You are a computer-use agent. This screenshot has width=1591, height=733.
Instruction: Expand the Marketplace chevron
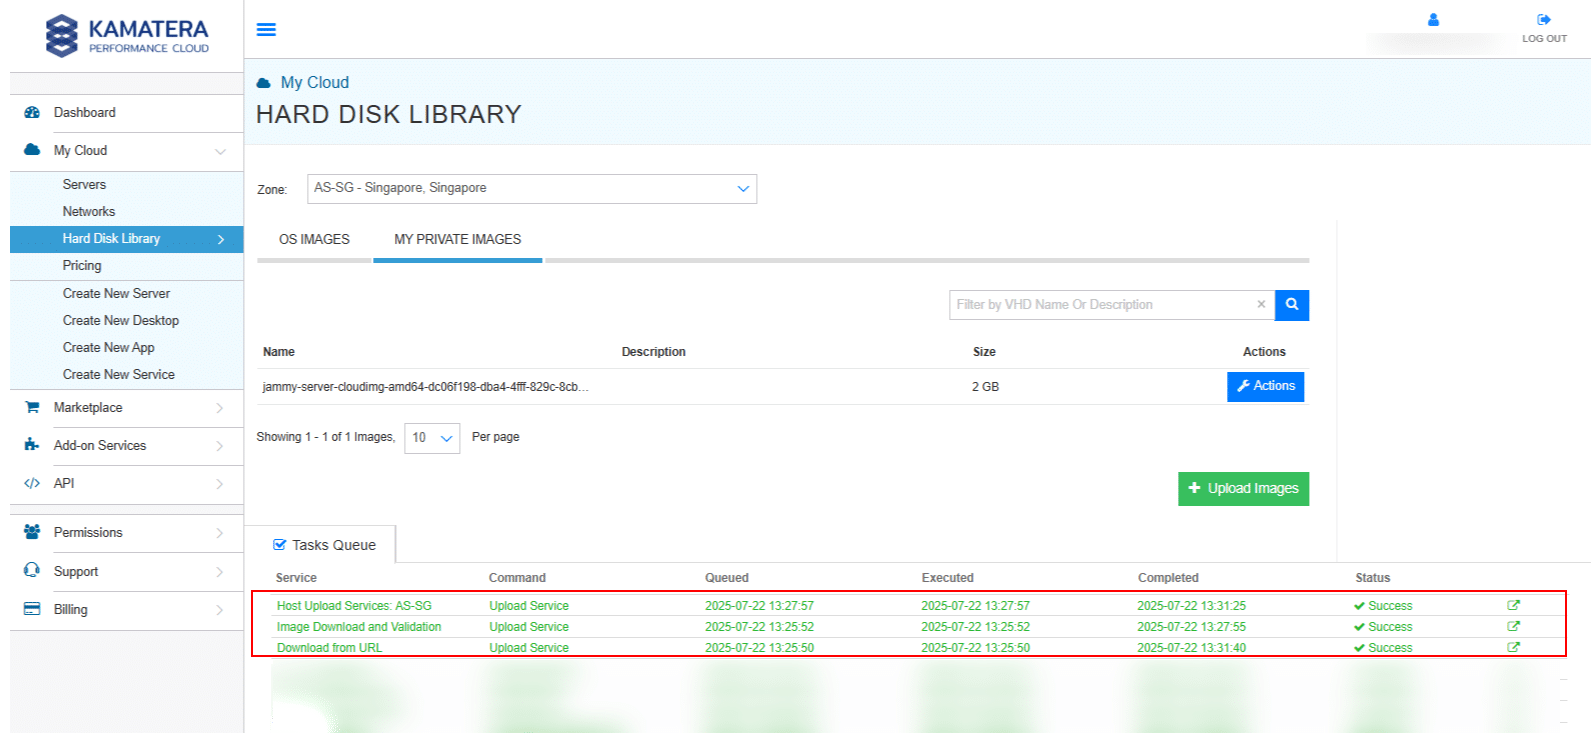pyautogui.click(x=220, y=408)
